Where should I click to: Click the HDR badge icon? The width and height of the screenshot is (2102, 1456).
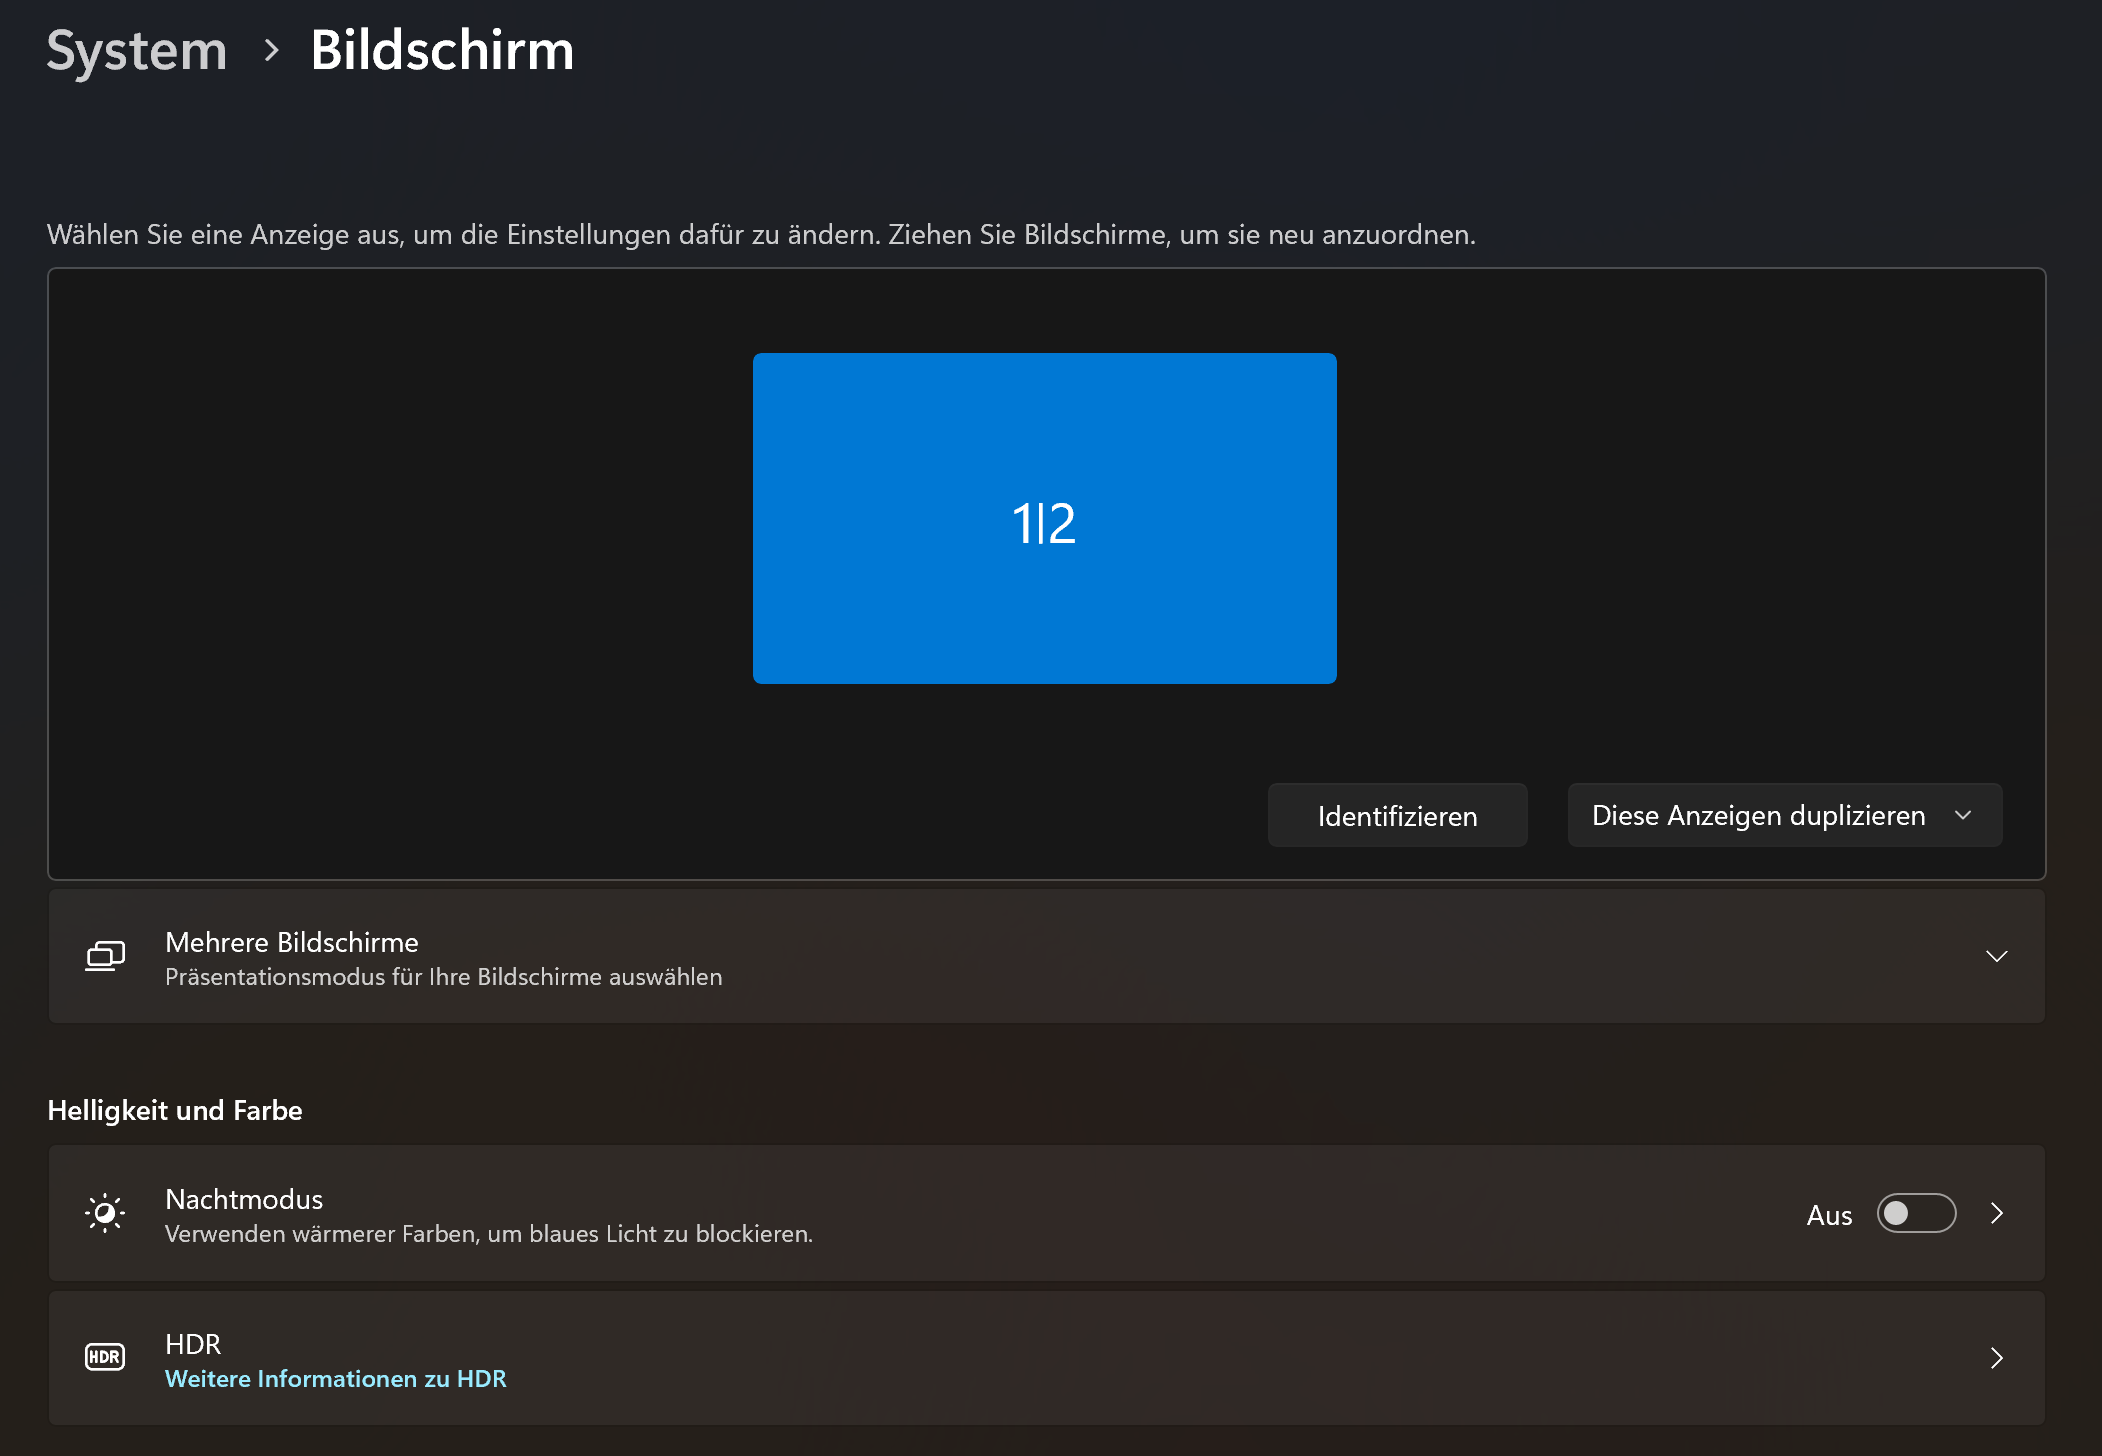pyautogui.click(x=105, y=1357)
